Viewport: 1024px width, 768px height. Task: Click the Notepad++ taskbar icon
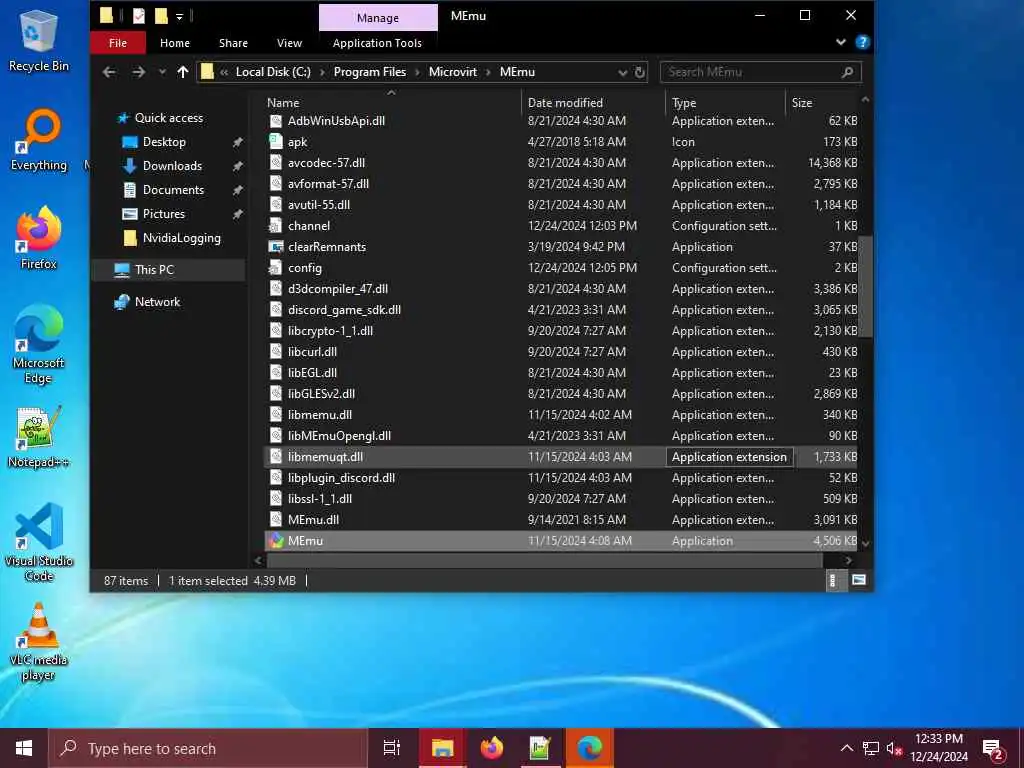(540, 748)
